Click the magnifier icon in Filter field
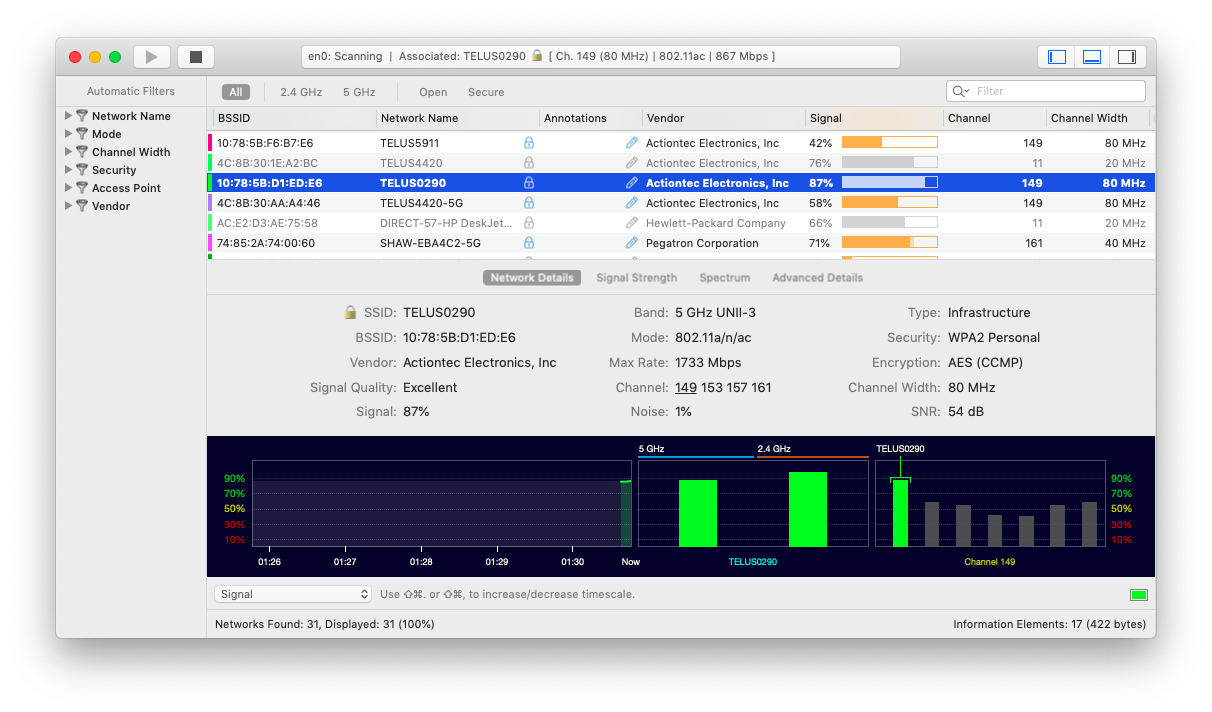Screen dimensions: 1212x712 coord(960,92)
